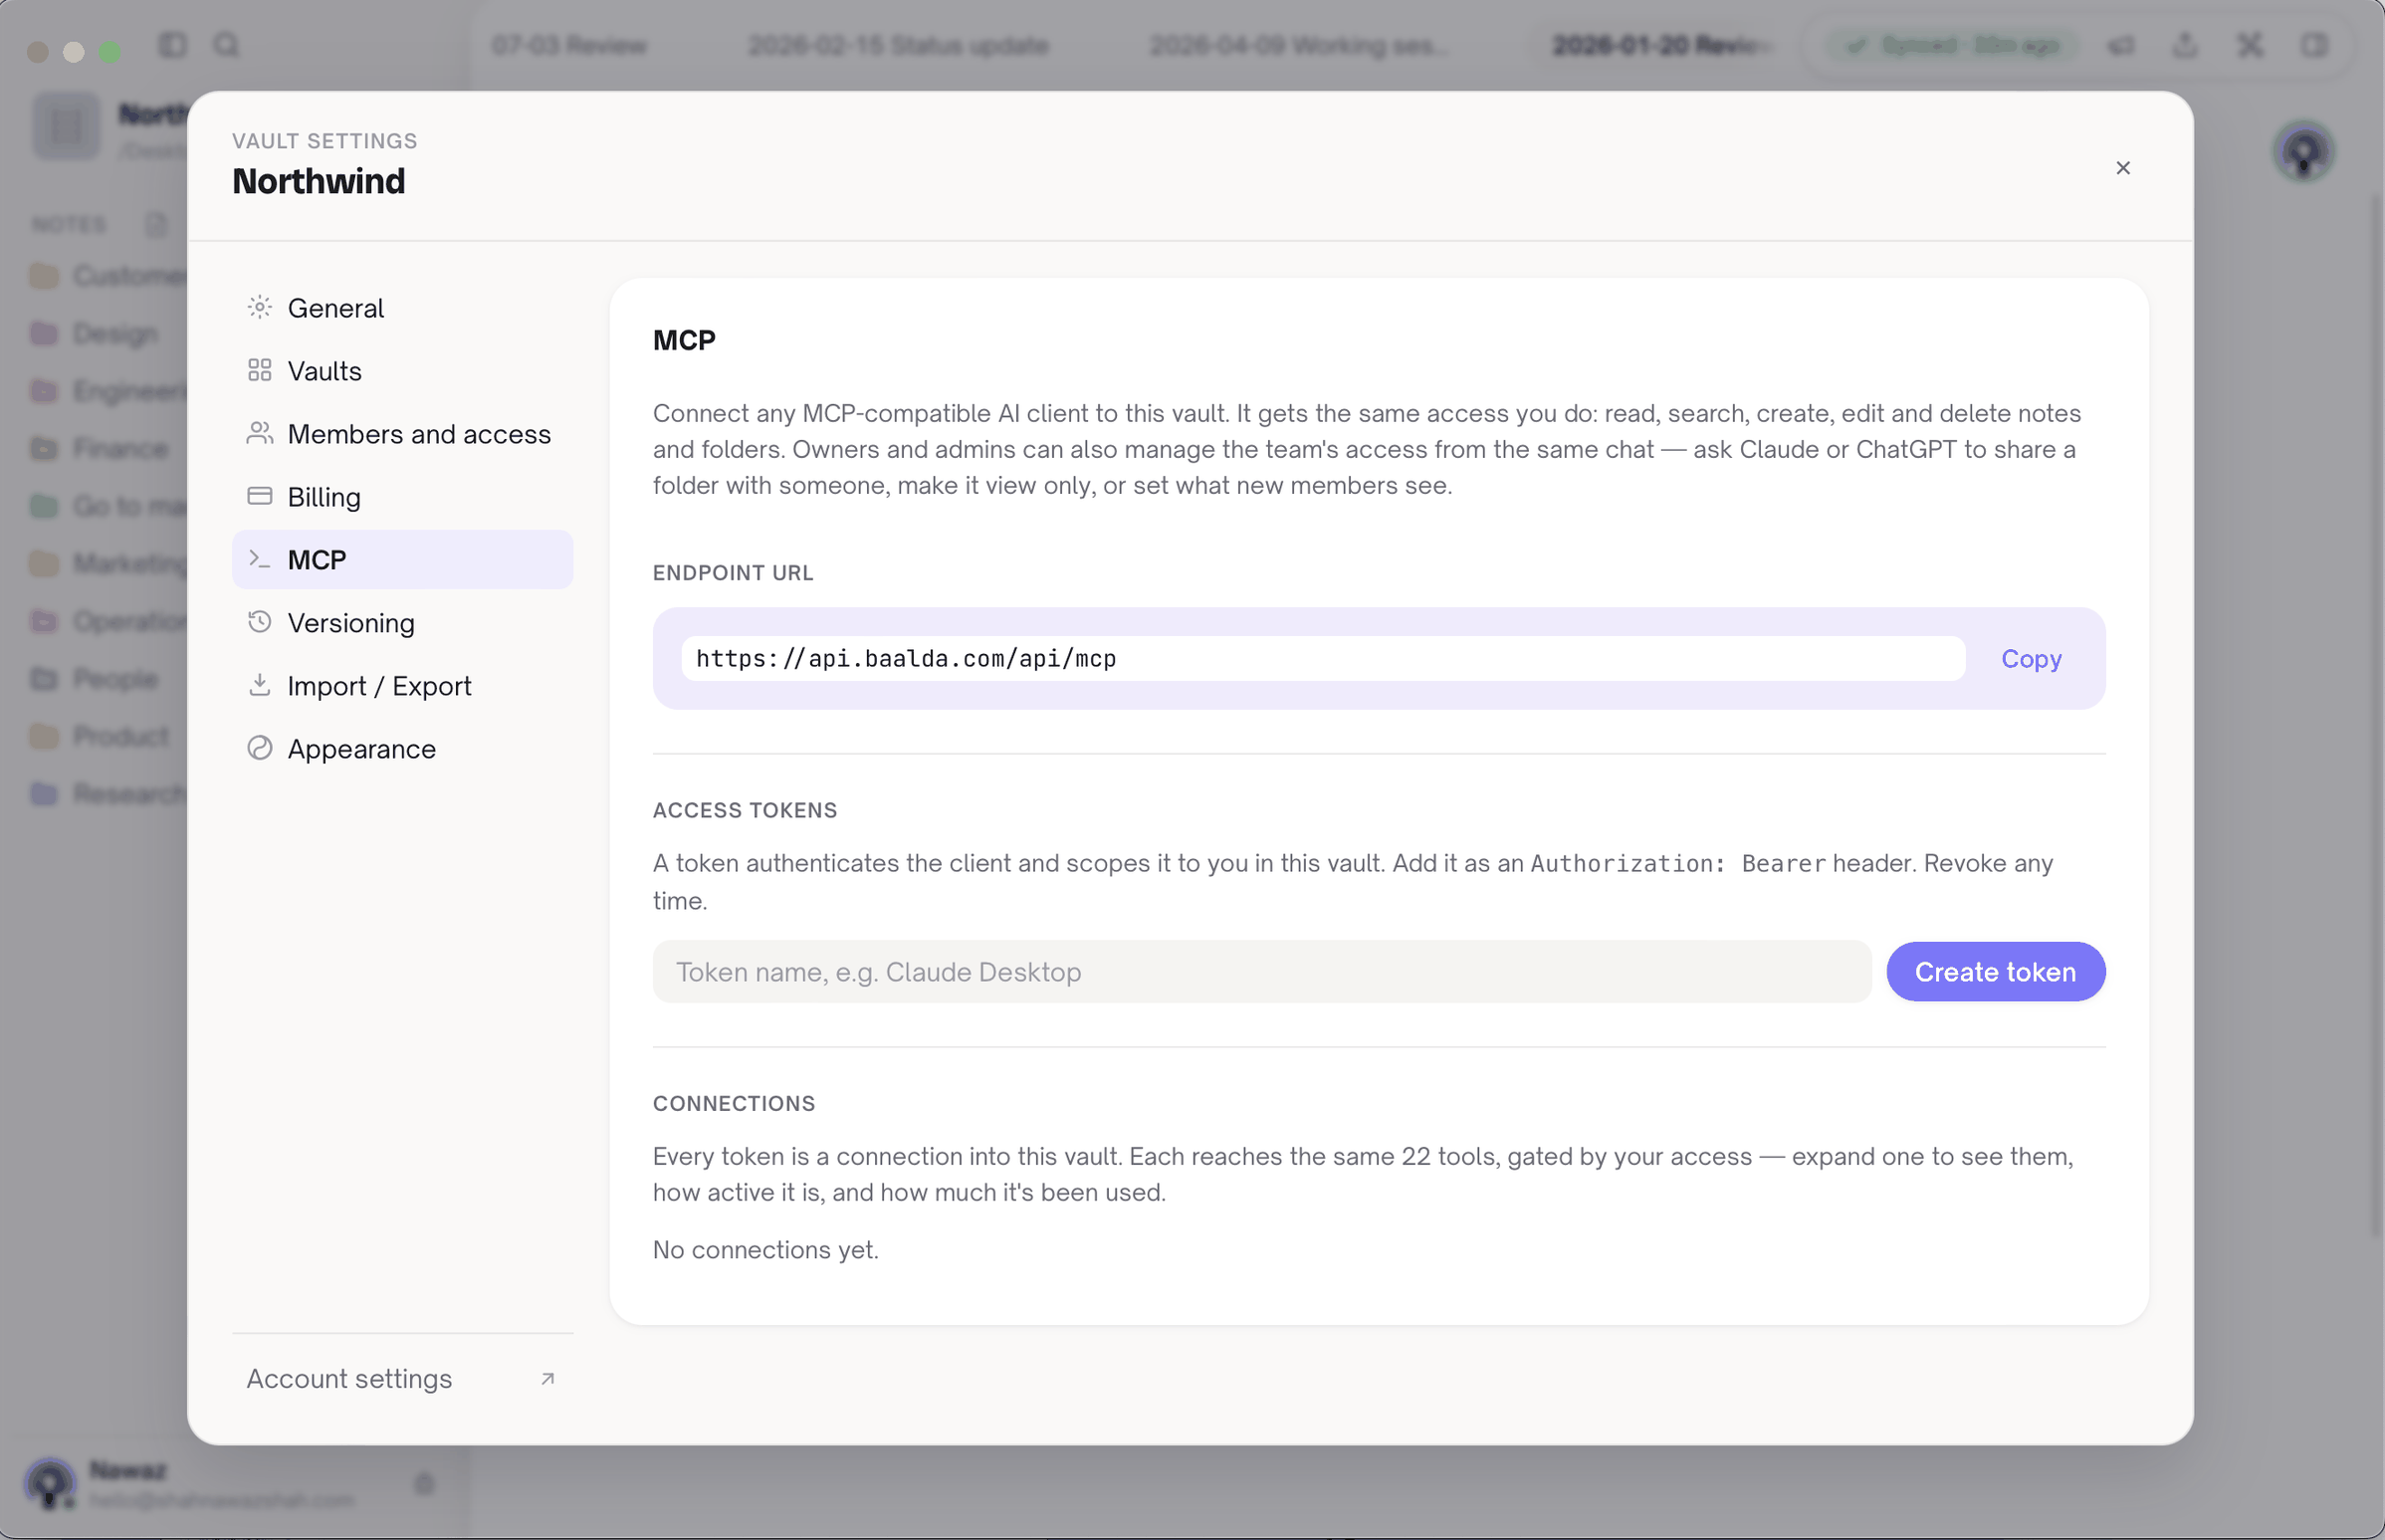Switch to 2026-04-09 Working session tab
This screenshot has height=1540, width=2385.
click(x=1298, y=45)
